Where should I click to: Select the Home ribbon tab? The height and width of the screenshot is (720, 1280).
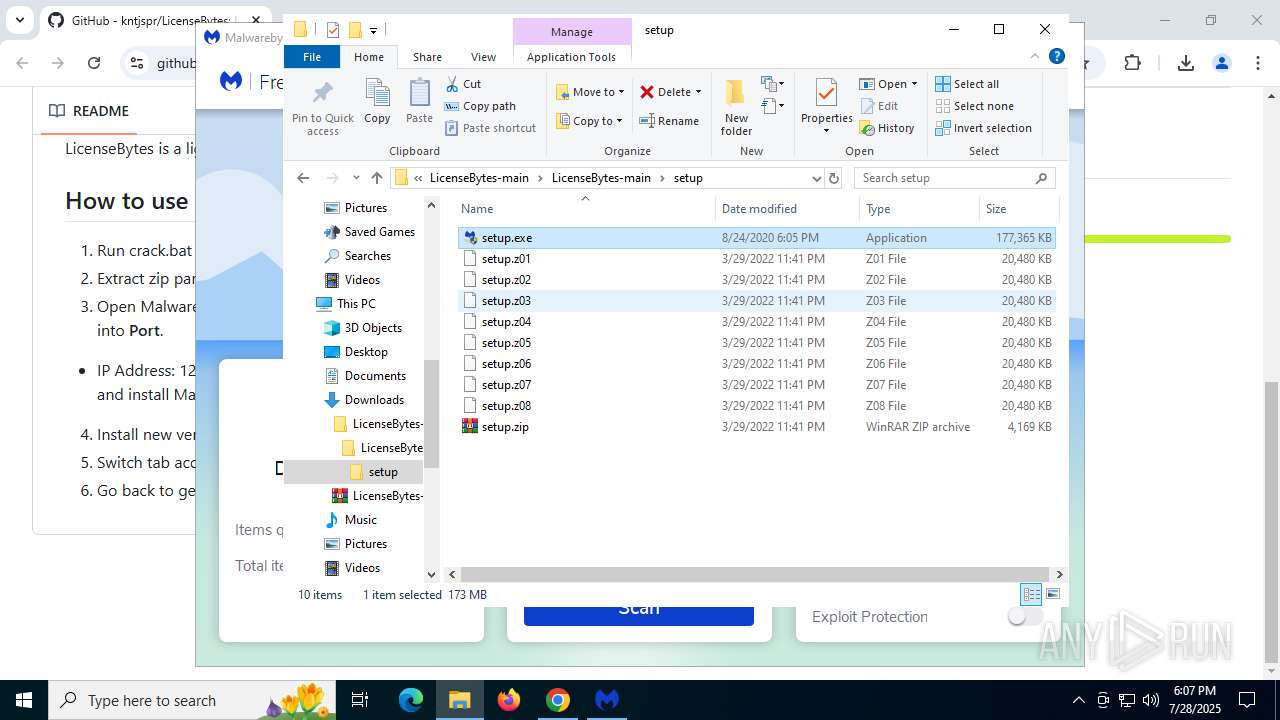(369, 57)
